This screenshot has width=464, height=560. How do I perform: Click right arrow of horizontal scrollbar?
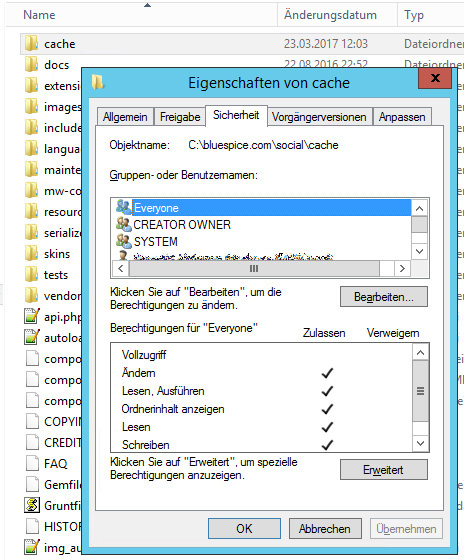(x=402, y=269)
